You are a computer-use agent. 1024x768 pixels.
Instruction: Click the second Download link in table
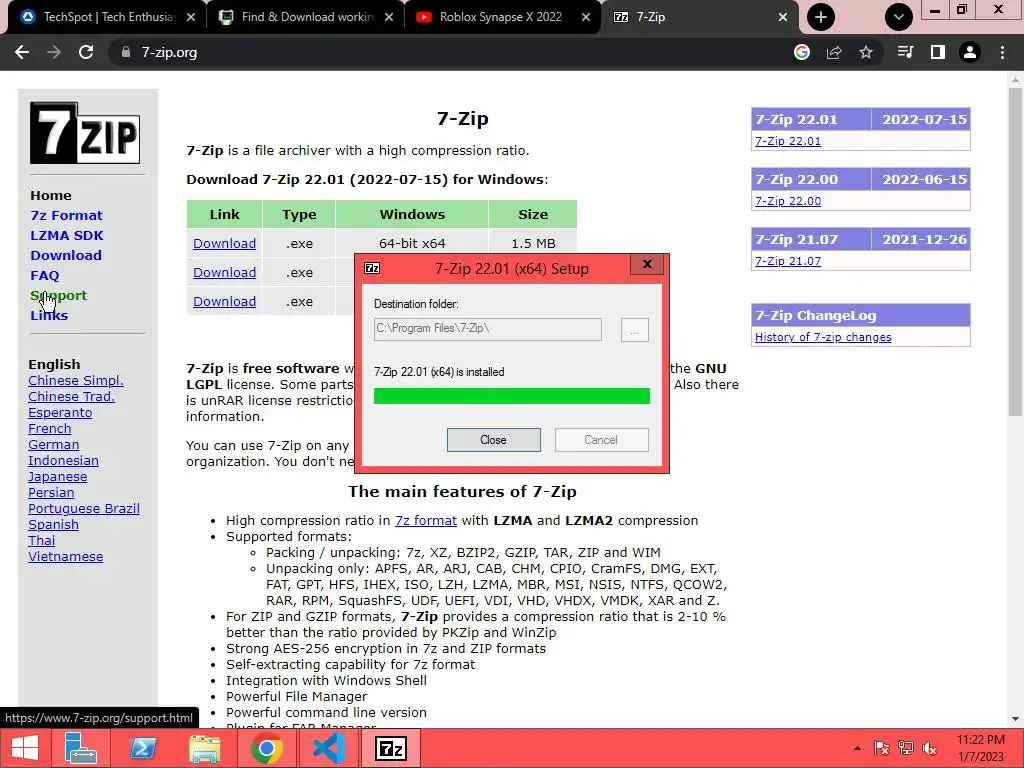(224, 272)
